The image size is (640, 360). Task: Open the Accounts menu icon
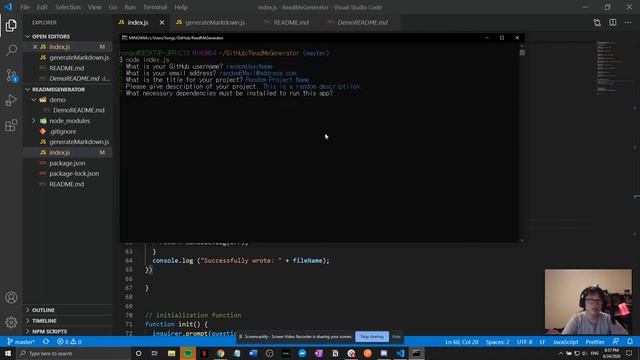[x=11, y=298]
